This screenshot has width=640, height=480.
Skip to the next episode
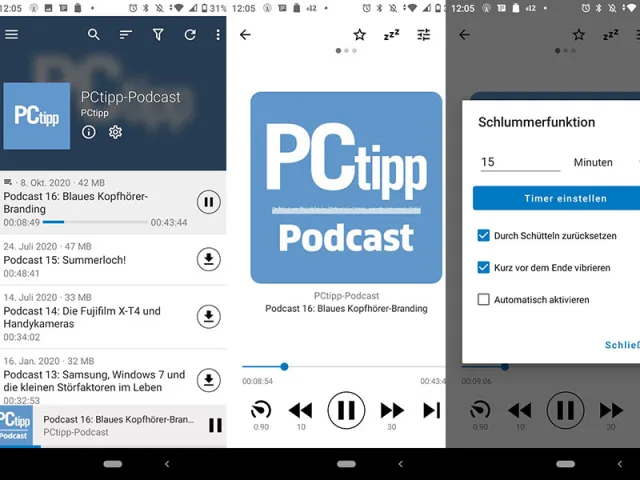pyautogui.click(x=432, y=410)
